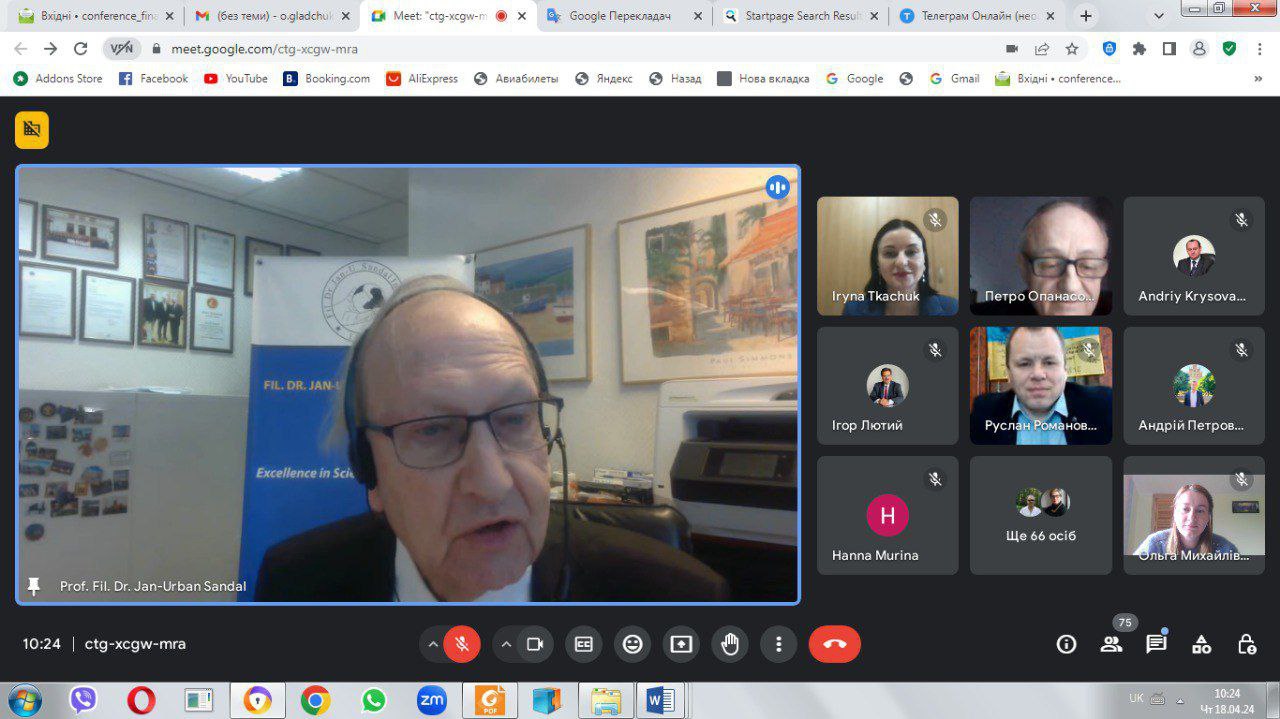Expand video settings arrow beside camera
Screen dimensions: 1280x719
point(506,644)
